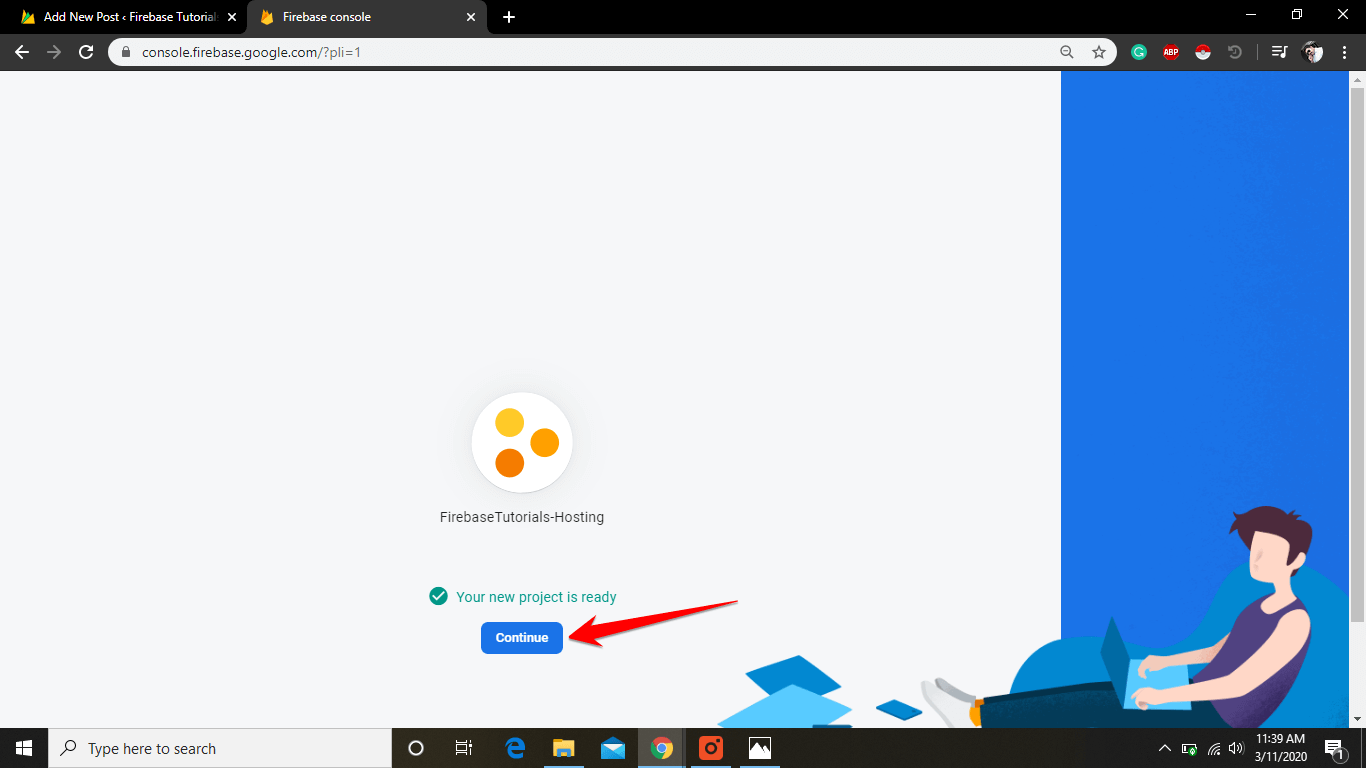Open a new browser tab

(509, 17)
